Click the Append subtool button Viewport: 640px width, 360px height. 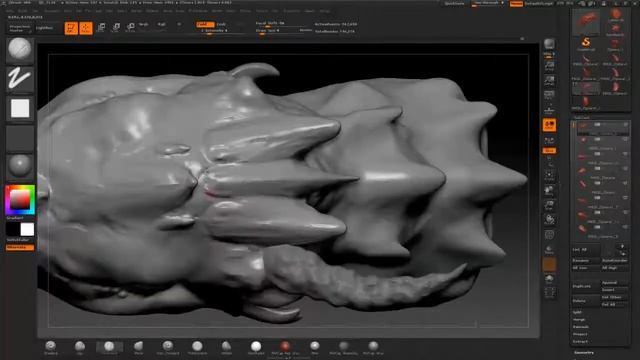pyautogui.click(x=614, y=282)
